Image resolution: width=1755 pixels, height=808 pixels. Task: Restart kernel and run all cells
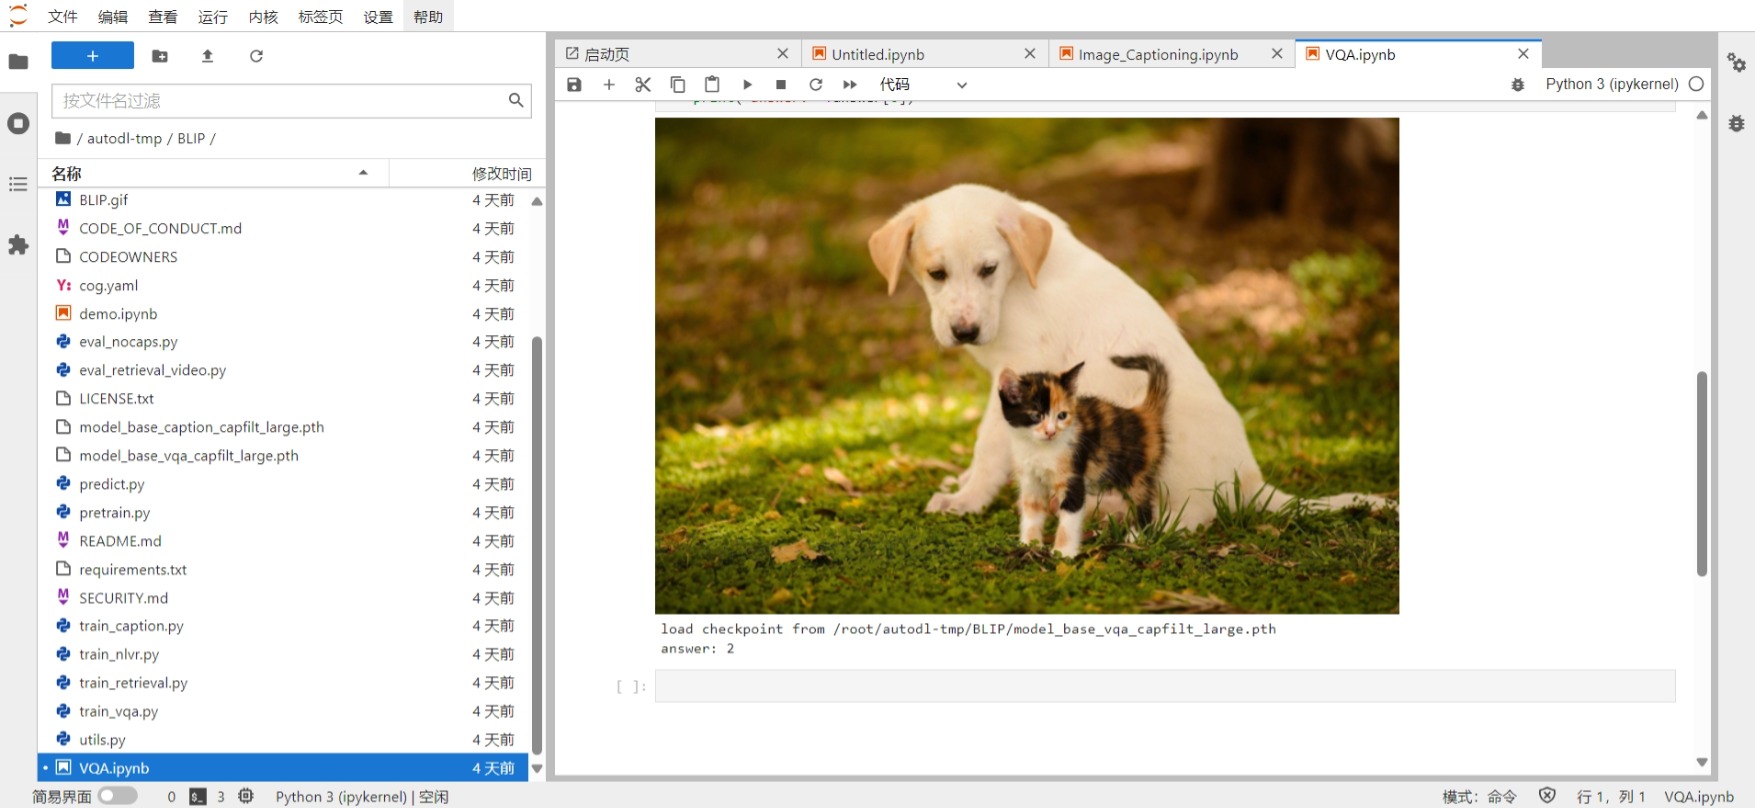pyautogui.click(x=850, y=85)
